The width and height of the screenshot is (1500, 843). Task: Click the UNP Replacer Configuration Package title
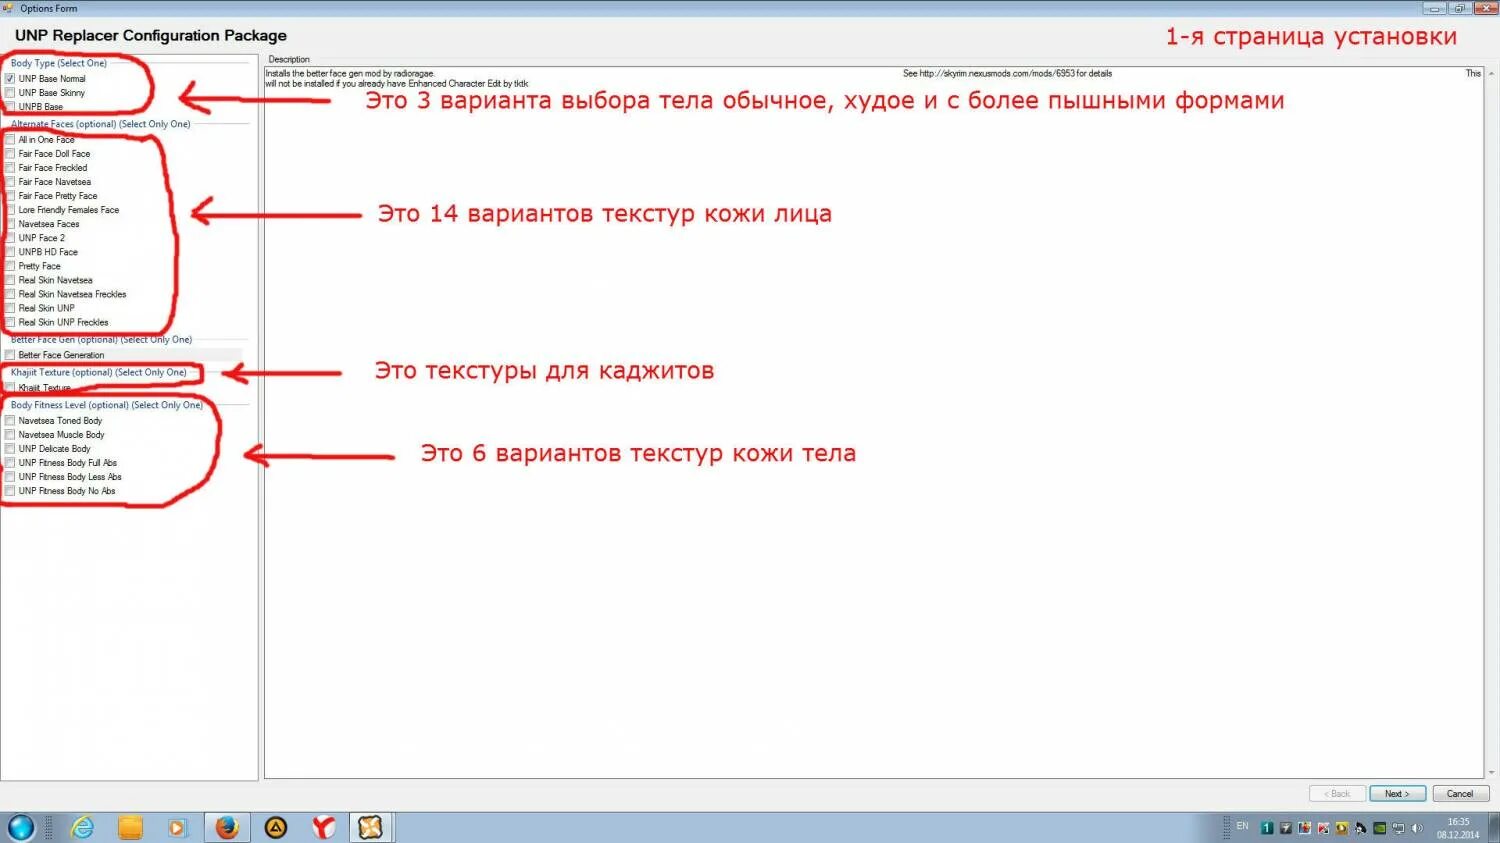click(151, 35)
